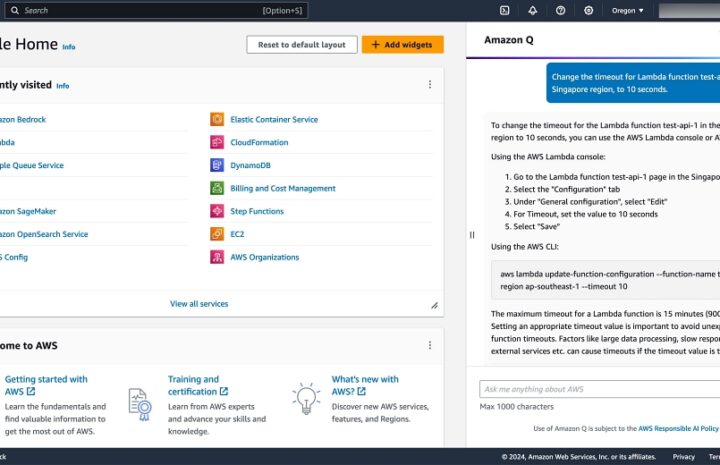720x465 pixels.
Task: Open the settings gear icon
Action: tap(589, 11)
